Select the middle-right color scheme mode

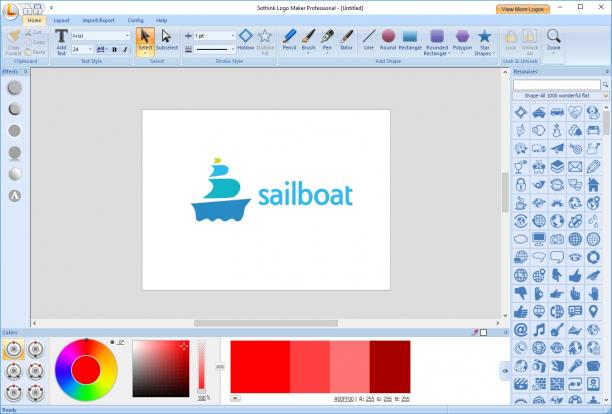coord(35,371)
